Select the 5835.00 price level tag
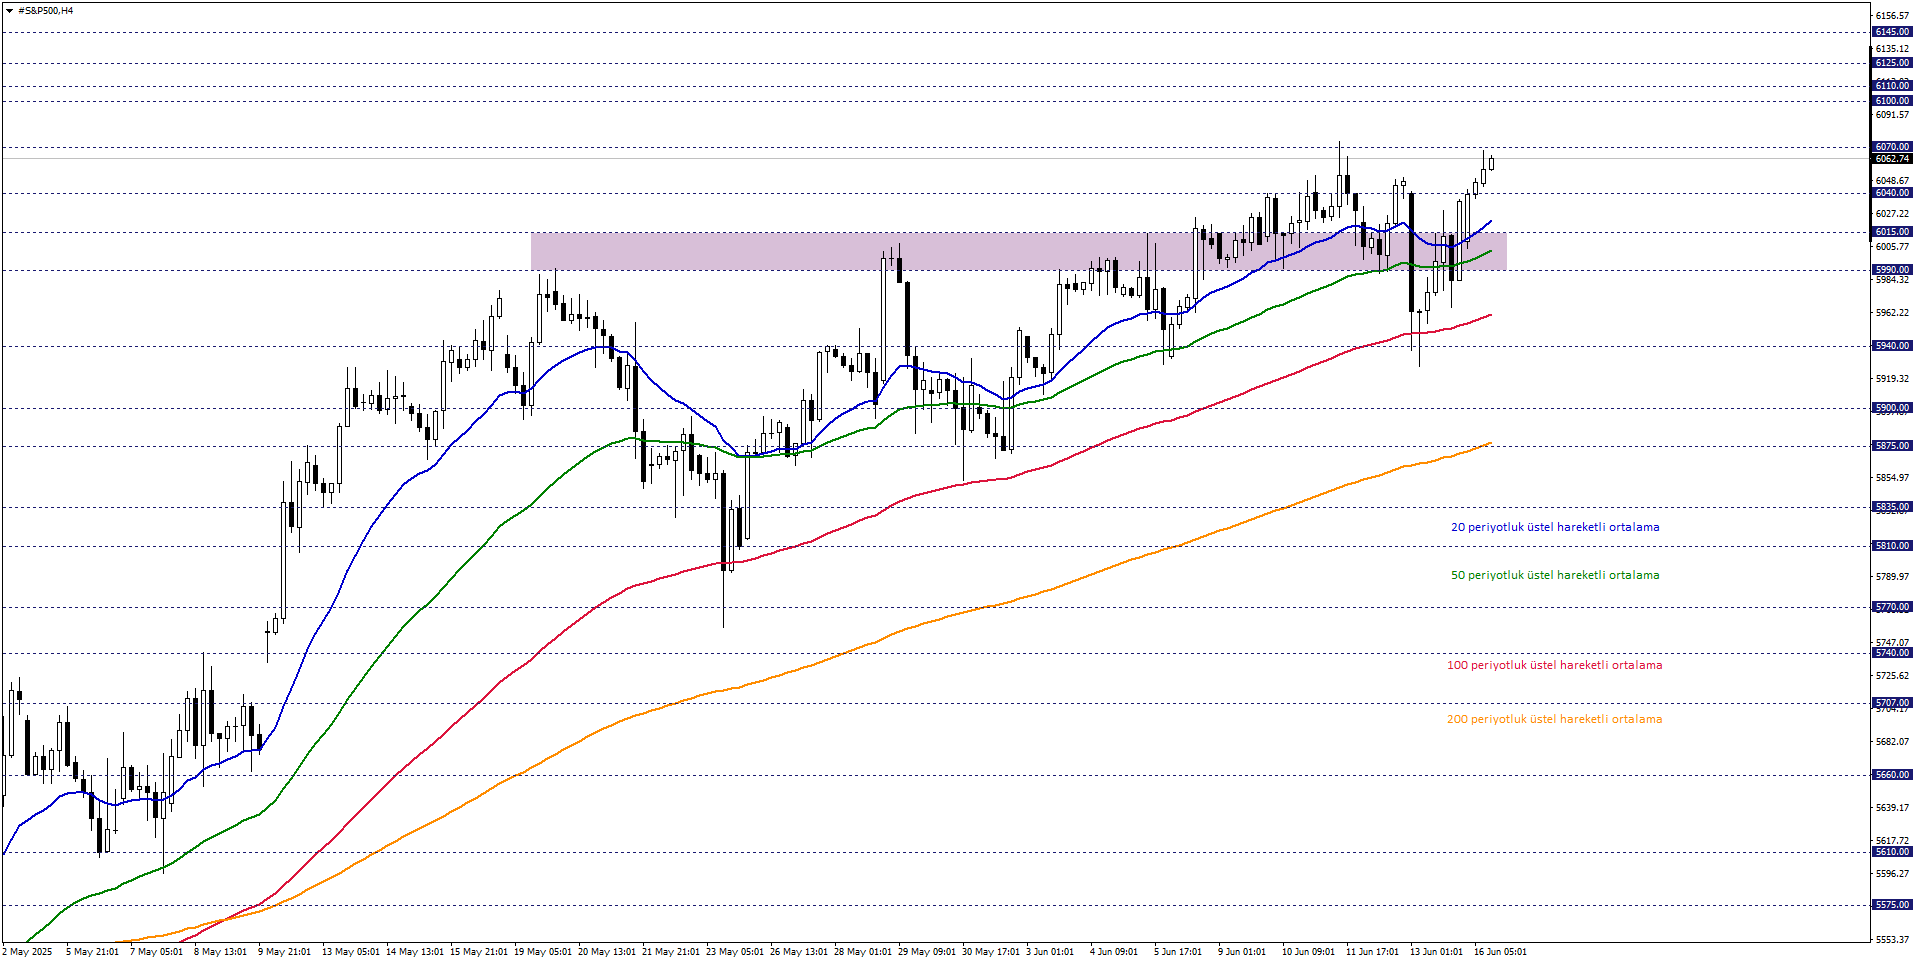1916x963 pixels. pos(1892,507)
